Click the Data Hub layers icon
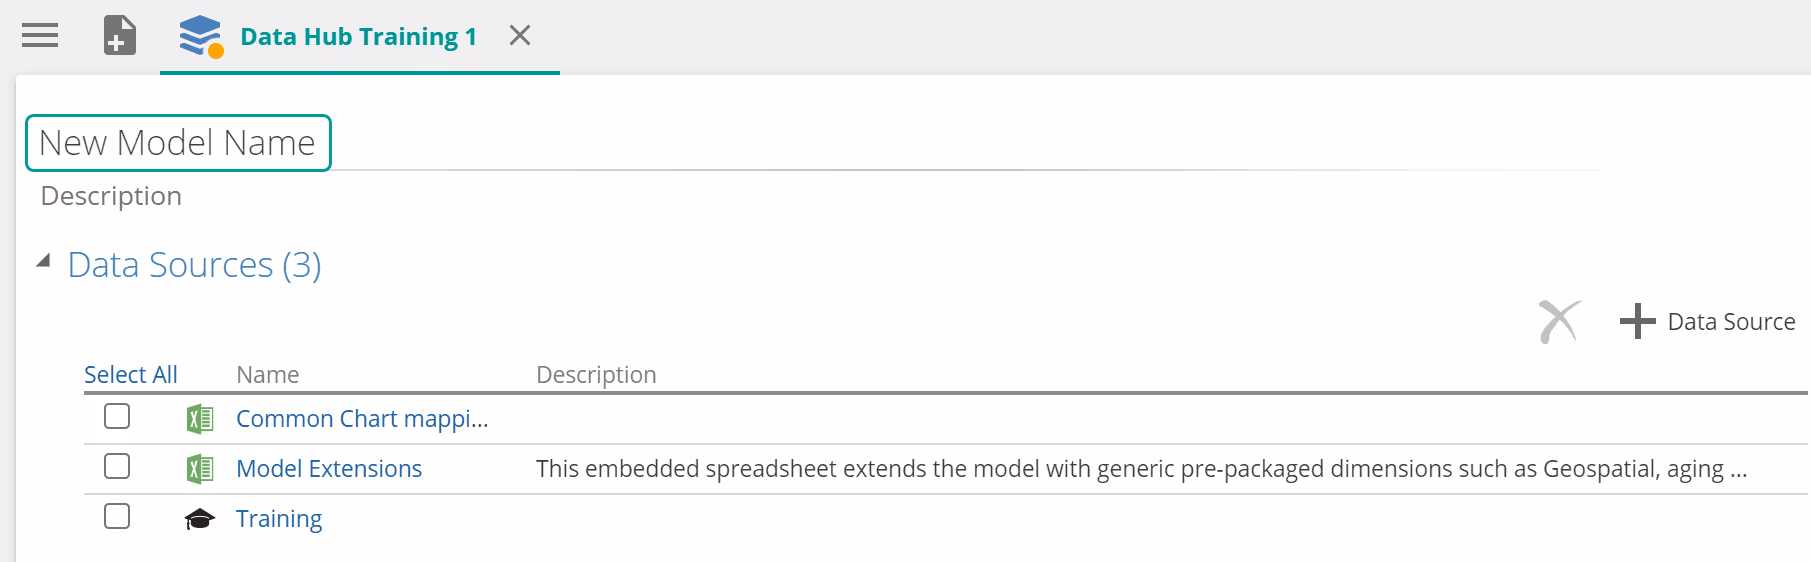Viewport: 1811px width, 562px height. pyautogui.click(x=200, y=36)
